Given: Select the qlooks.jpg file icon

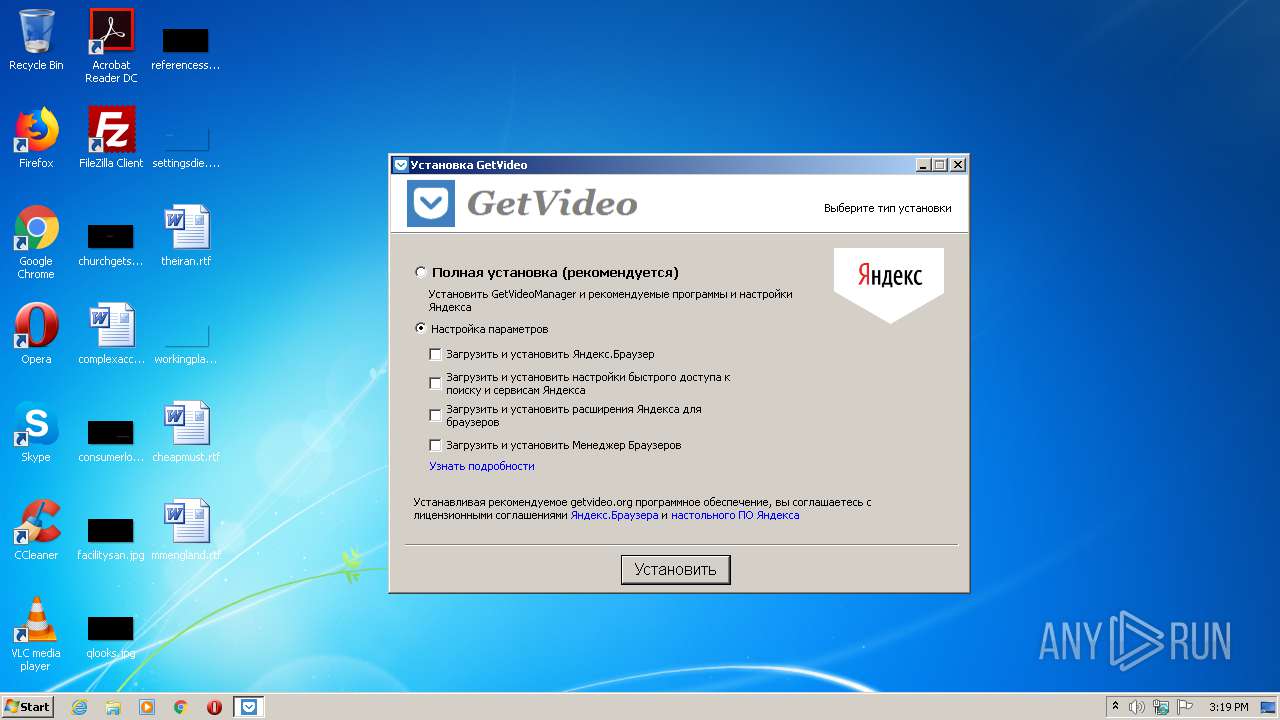Looking at the screenshot, I should click(111, 636).
